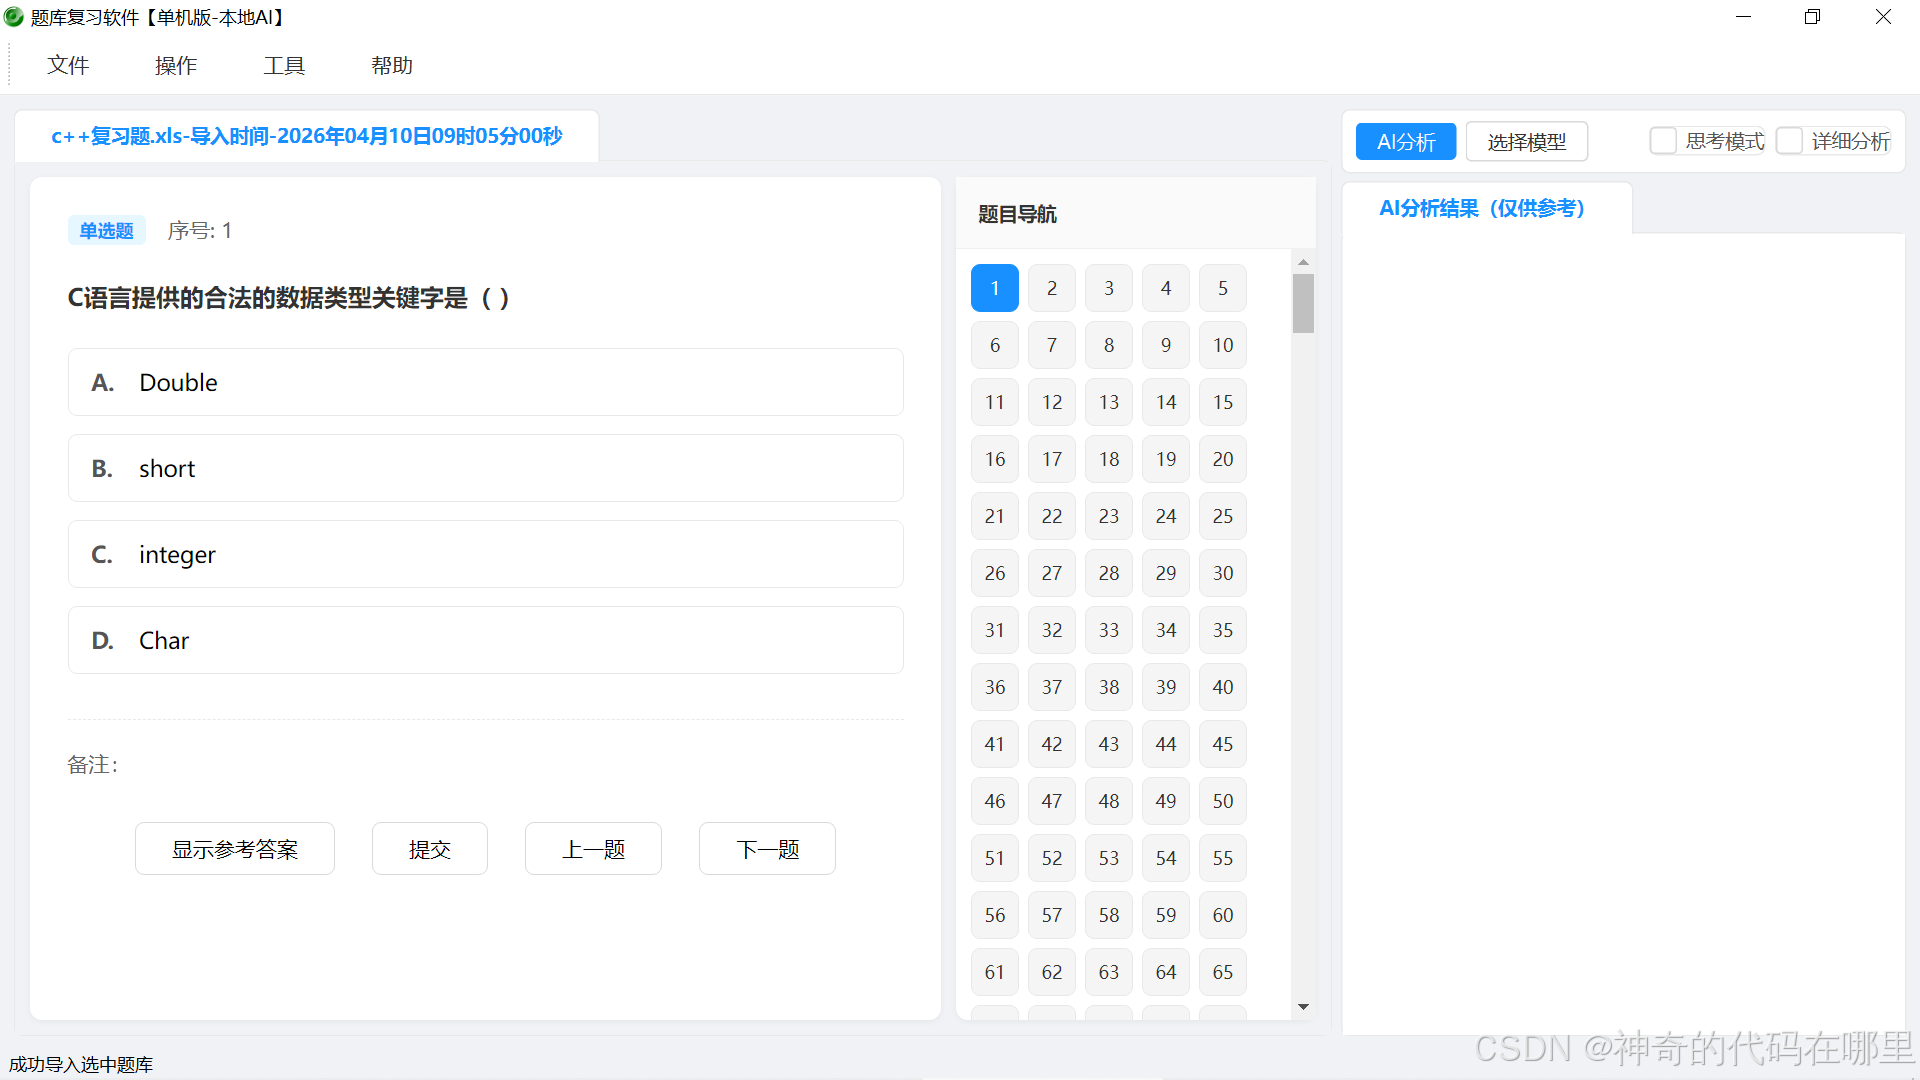This screenshot has height=1080, width=1920.
Task: Jump to question 10 in navigation
Action: click(1223, 345)
